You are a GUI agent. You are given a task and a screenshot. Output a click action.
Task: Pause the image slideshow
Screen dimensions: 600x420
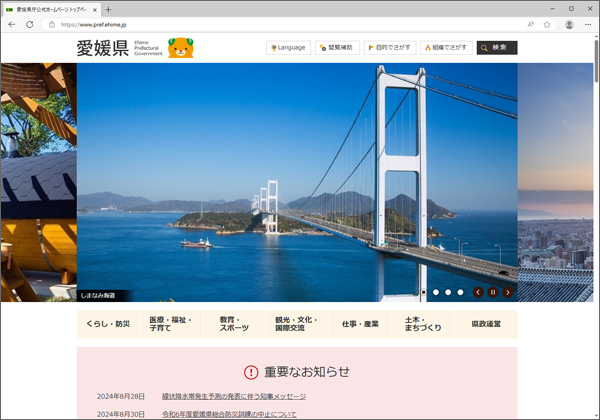[493, 292]
